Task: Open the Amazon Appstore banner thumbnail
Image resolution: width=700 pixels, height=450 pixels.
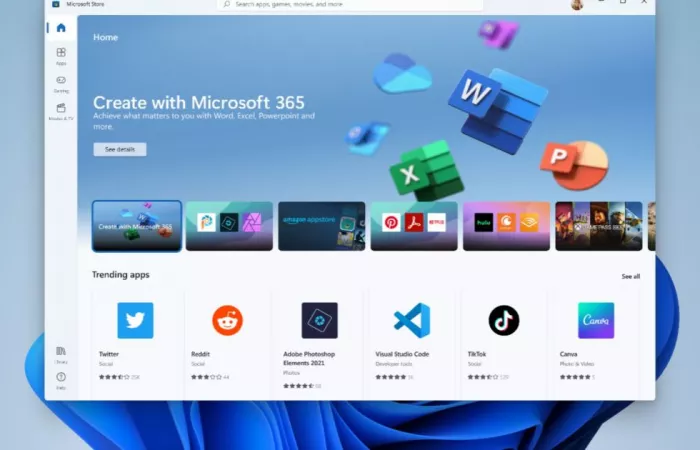Action: pyautogui.click(x=321, y=226)
